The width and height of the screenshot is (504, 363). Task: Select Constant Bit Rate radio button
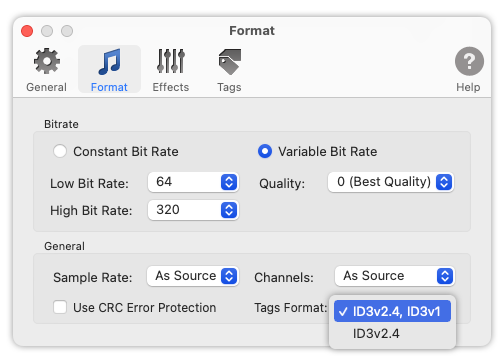(60, 151)
